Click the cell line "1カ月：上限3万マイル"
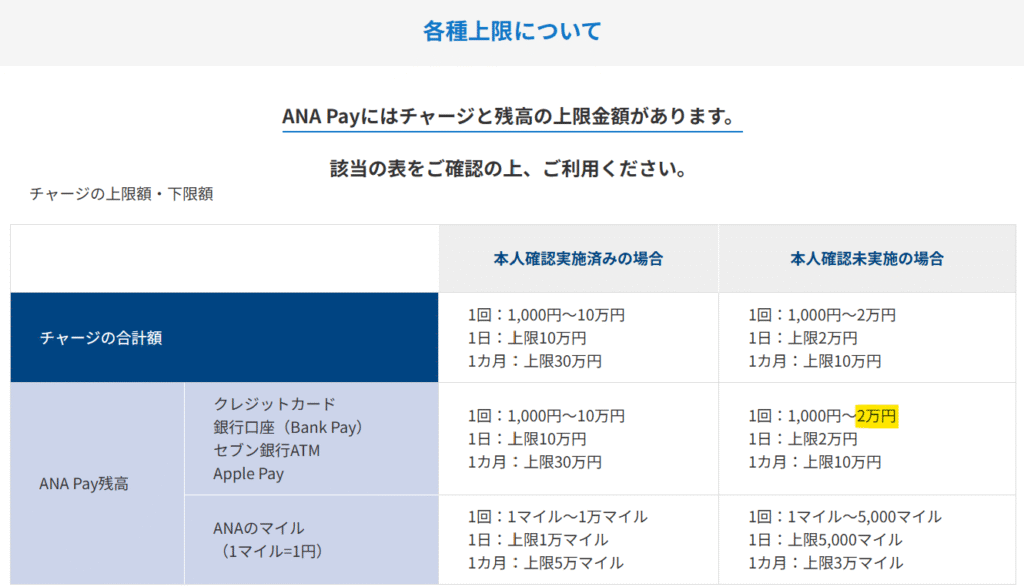Image resolution: width=1024 pixels, height=587 pixels. tap(826, 563)
